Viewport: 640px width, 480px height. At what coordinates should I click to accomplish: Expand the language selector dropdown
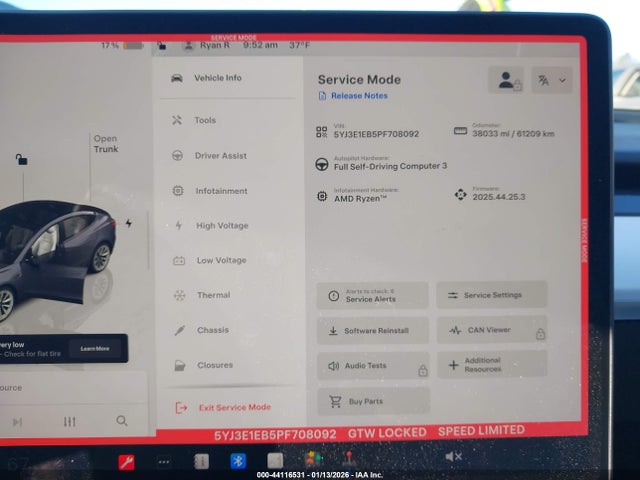coord(551,81)
